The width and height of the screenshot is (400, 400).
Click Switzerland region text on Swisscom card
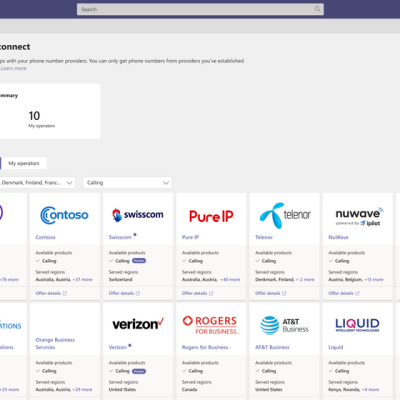(x=120, y=280)
